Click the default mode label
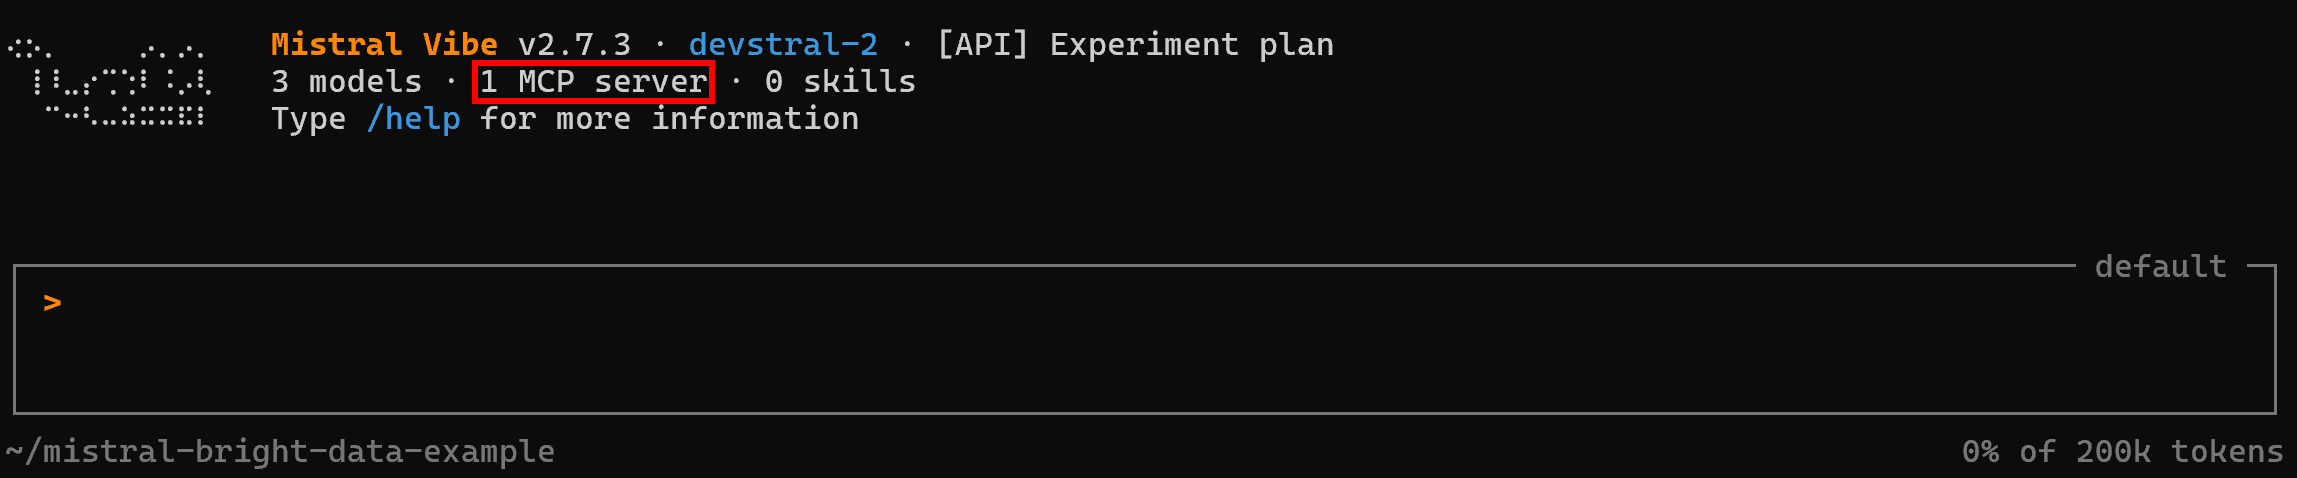The width and height of the screenshot is (2297, 478). click(x=2160, y=267)
